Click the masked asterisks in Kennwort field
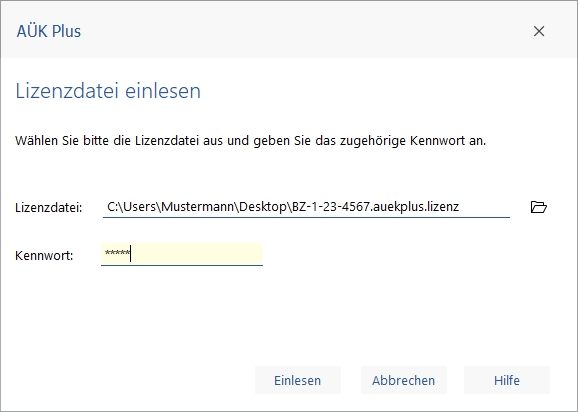 tap(117, 254)
